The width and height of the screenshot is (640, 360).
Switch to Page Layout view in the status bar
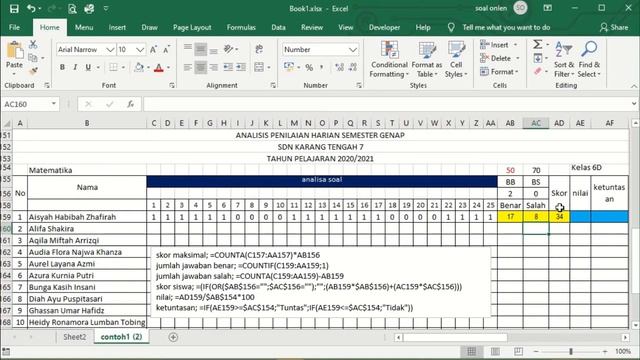[x=495, y=351]
